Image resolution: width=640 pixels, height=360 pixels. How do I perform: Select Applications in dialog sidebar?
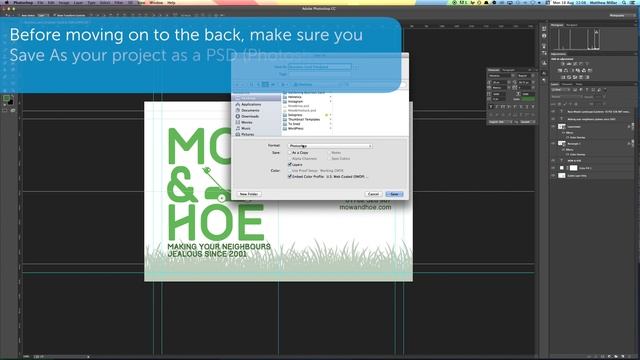point(251,104)
